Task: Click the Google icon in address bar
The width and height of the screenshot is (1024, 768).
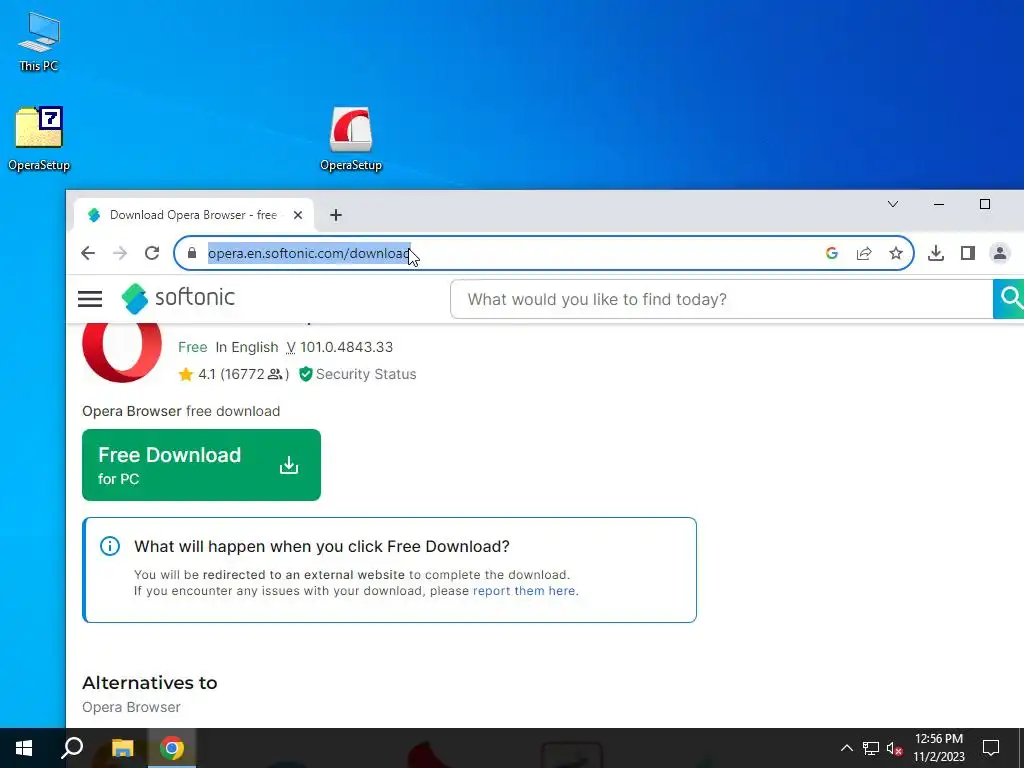Action: (832, 253)
